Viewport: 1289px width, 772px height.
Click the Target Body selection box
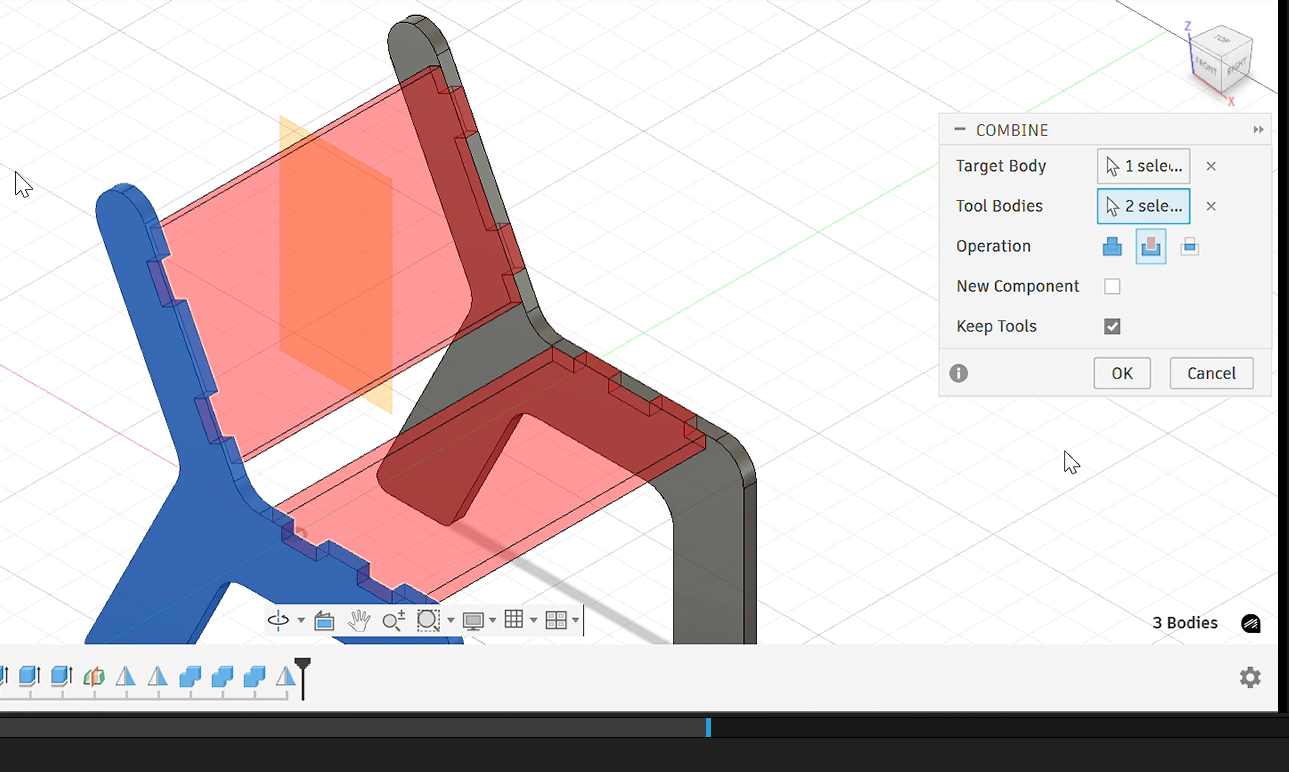pos(1143,166)
